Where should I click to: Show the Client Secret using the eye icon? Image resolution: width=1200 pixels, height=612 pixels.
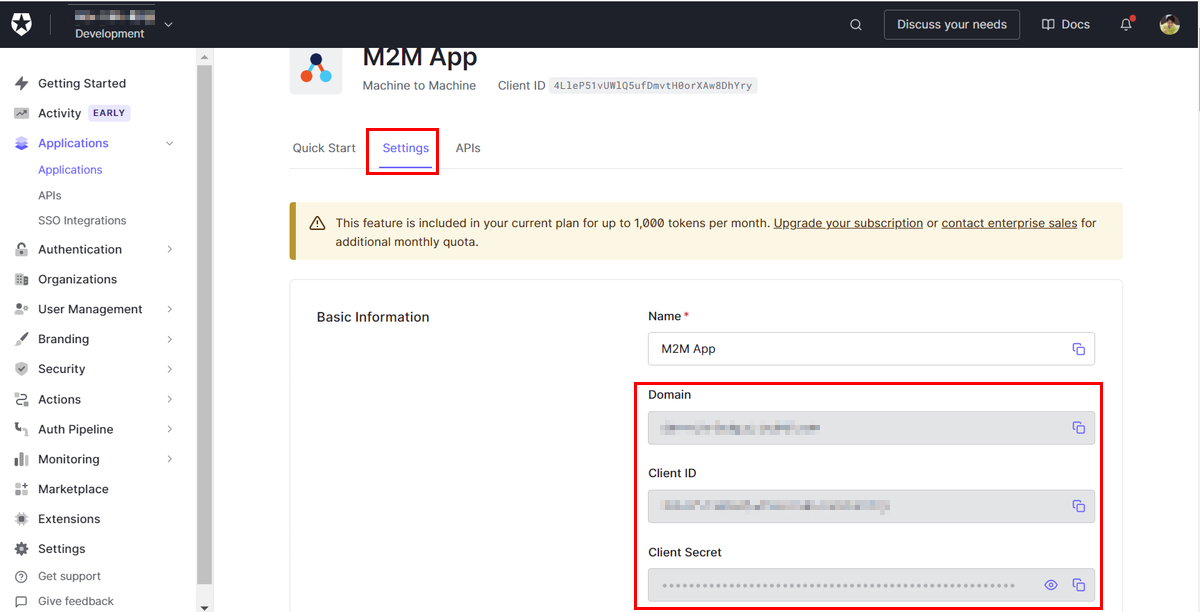point(1051,585)
